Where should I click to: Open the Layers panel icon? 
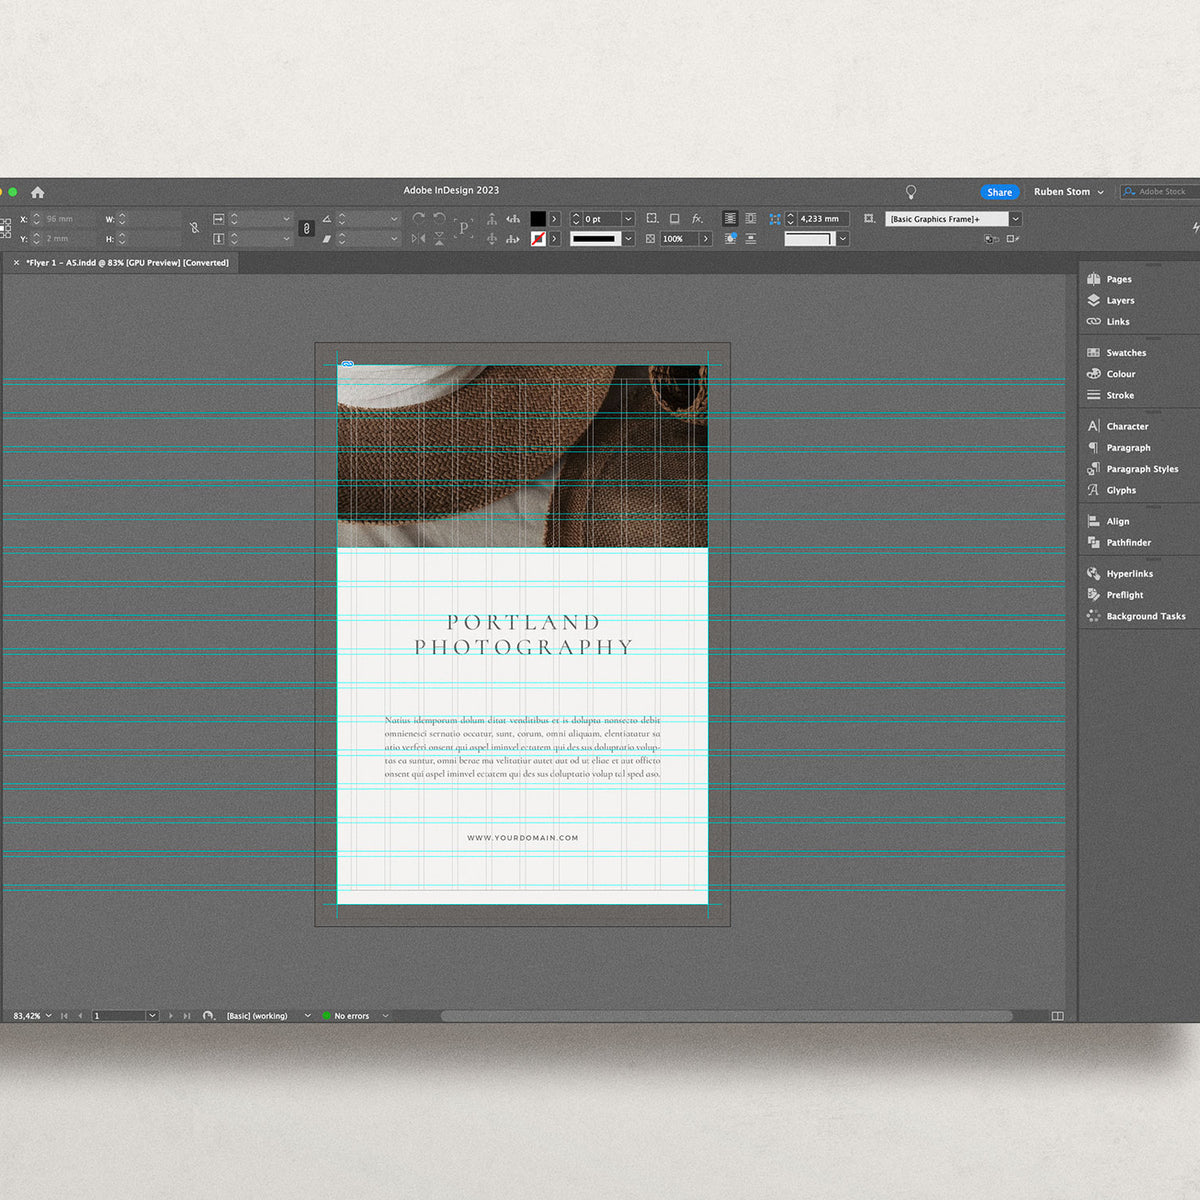tap(1093, 300)
